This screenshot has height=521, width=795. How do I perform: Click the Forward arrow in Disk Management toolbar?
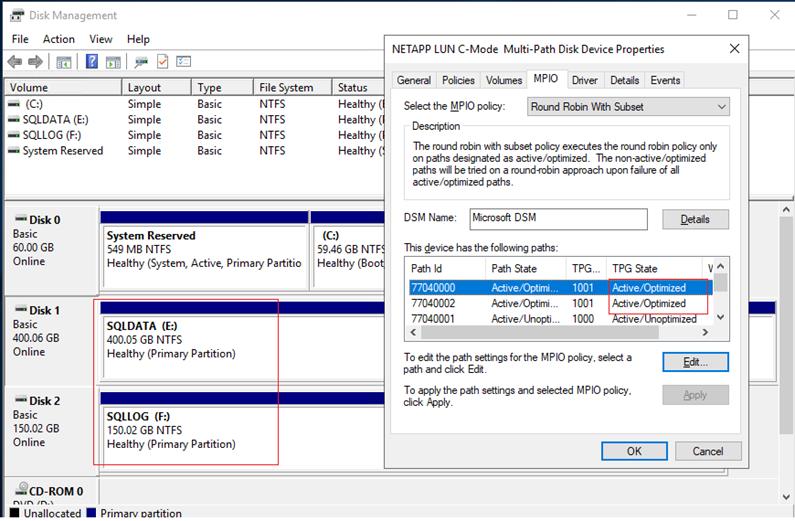(x=35, y=62)
